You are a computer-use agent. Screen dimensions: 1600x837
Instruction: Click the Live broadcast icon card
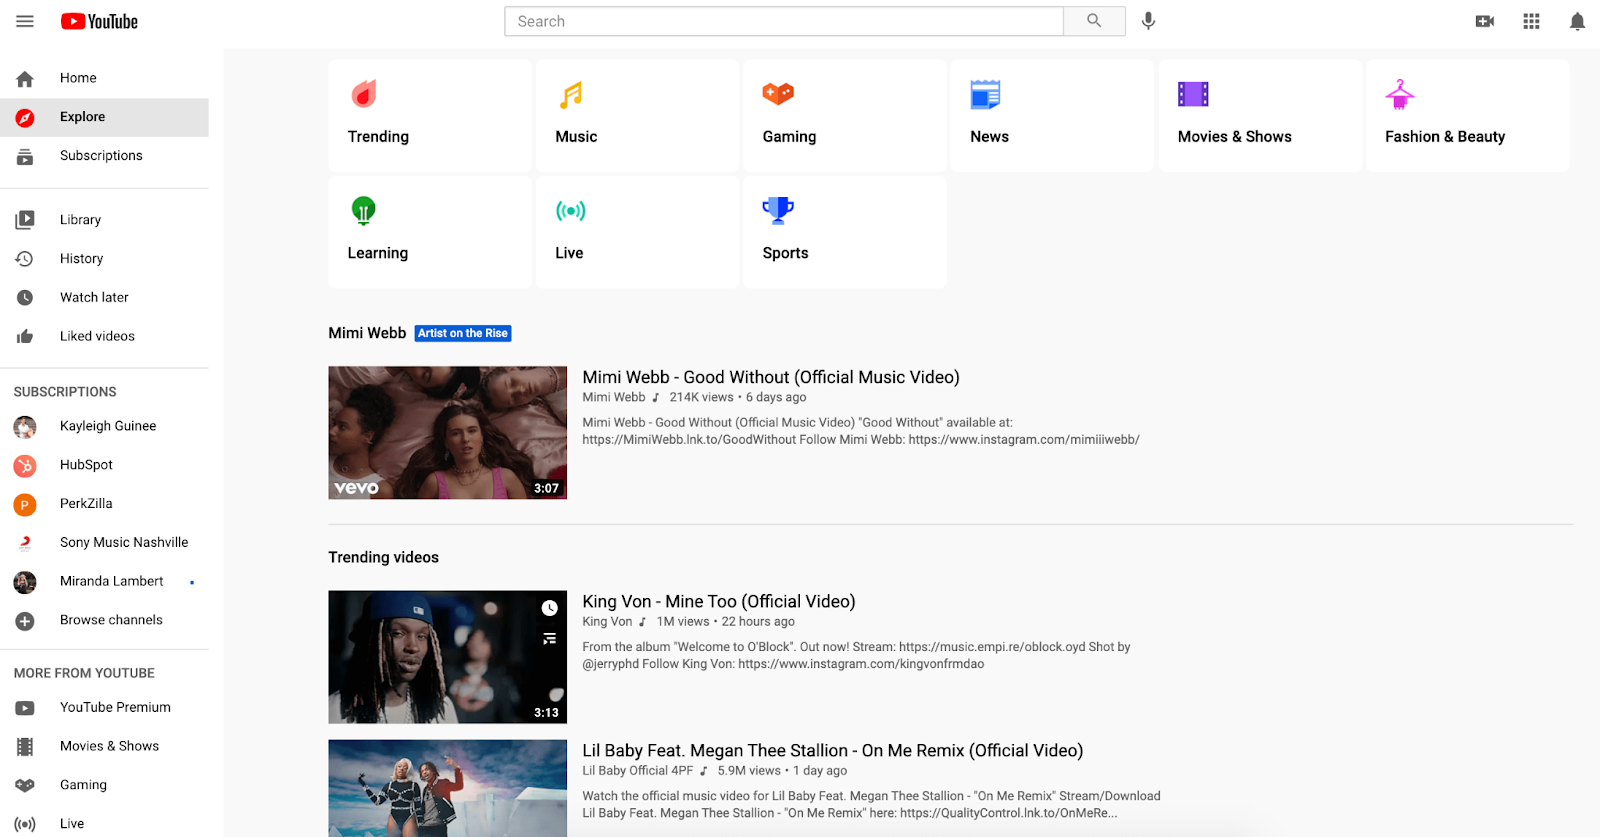(571, 211)
